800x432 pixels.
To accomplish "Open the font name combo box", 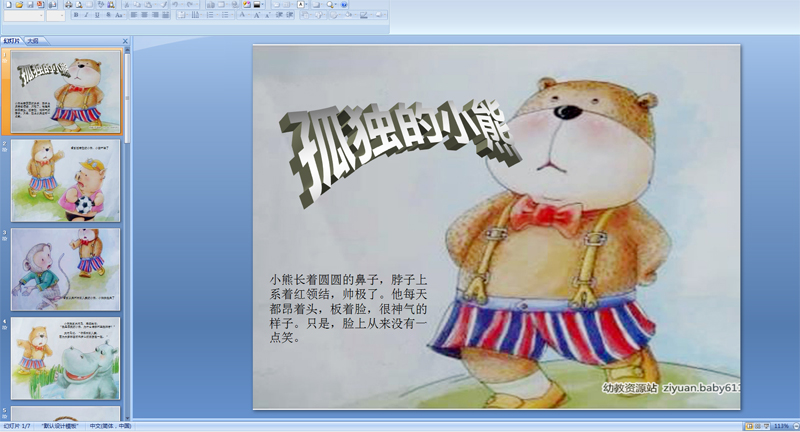I will point(24,16).
